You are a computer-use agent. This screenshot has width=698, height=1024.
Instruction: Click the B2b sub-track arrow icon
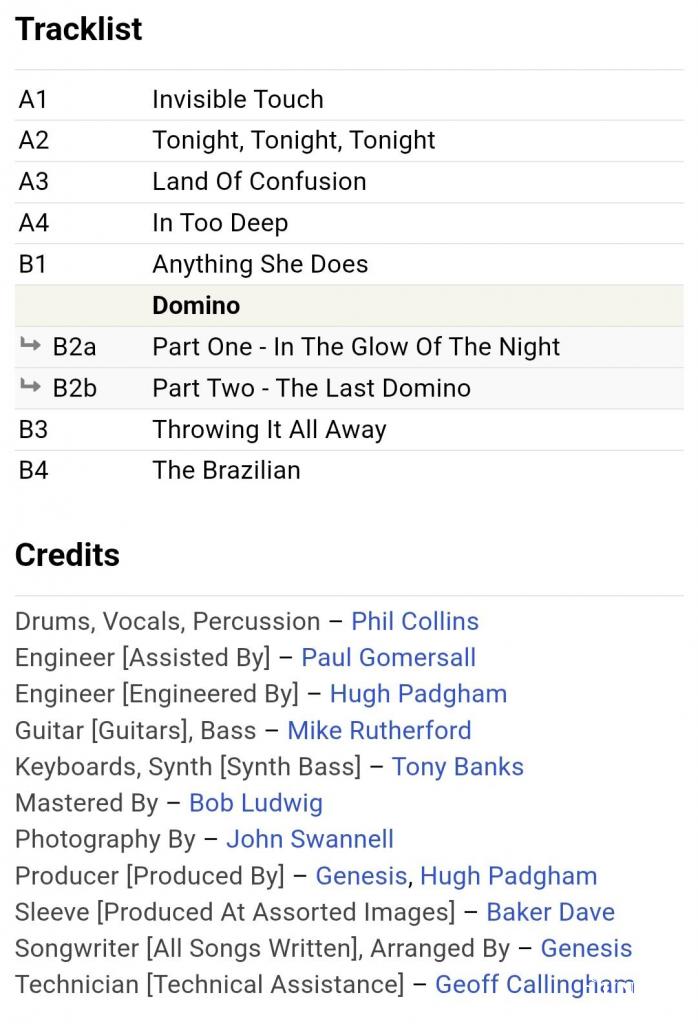[x=30, y=387]
